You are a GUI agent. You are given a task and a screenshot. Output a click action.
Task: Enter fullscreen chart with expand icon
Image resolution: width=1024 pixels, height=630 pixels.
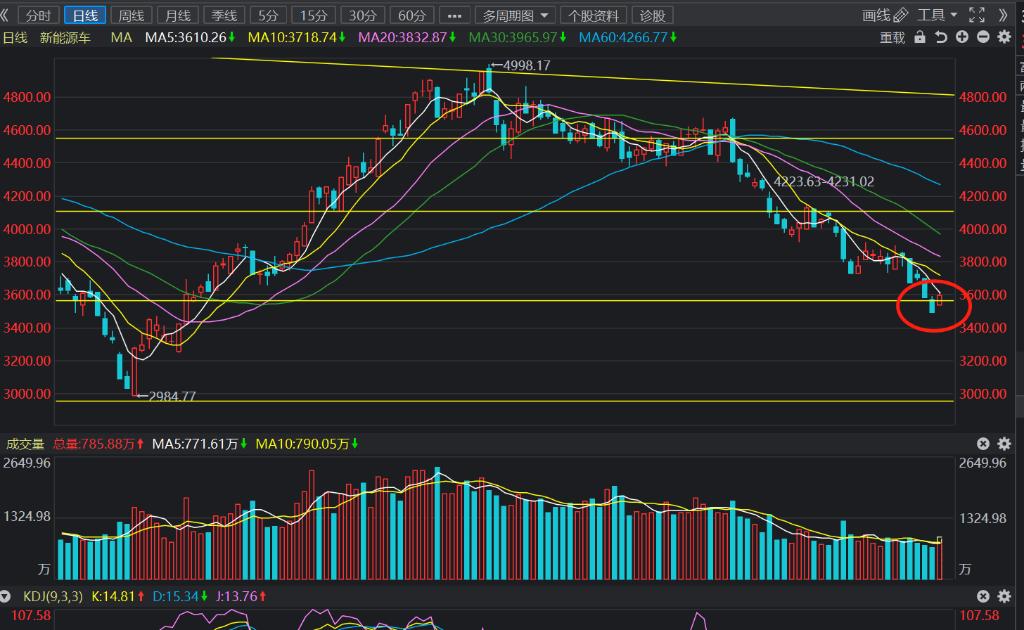point(976,15)
